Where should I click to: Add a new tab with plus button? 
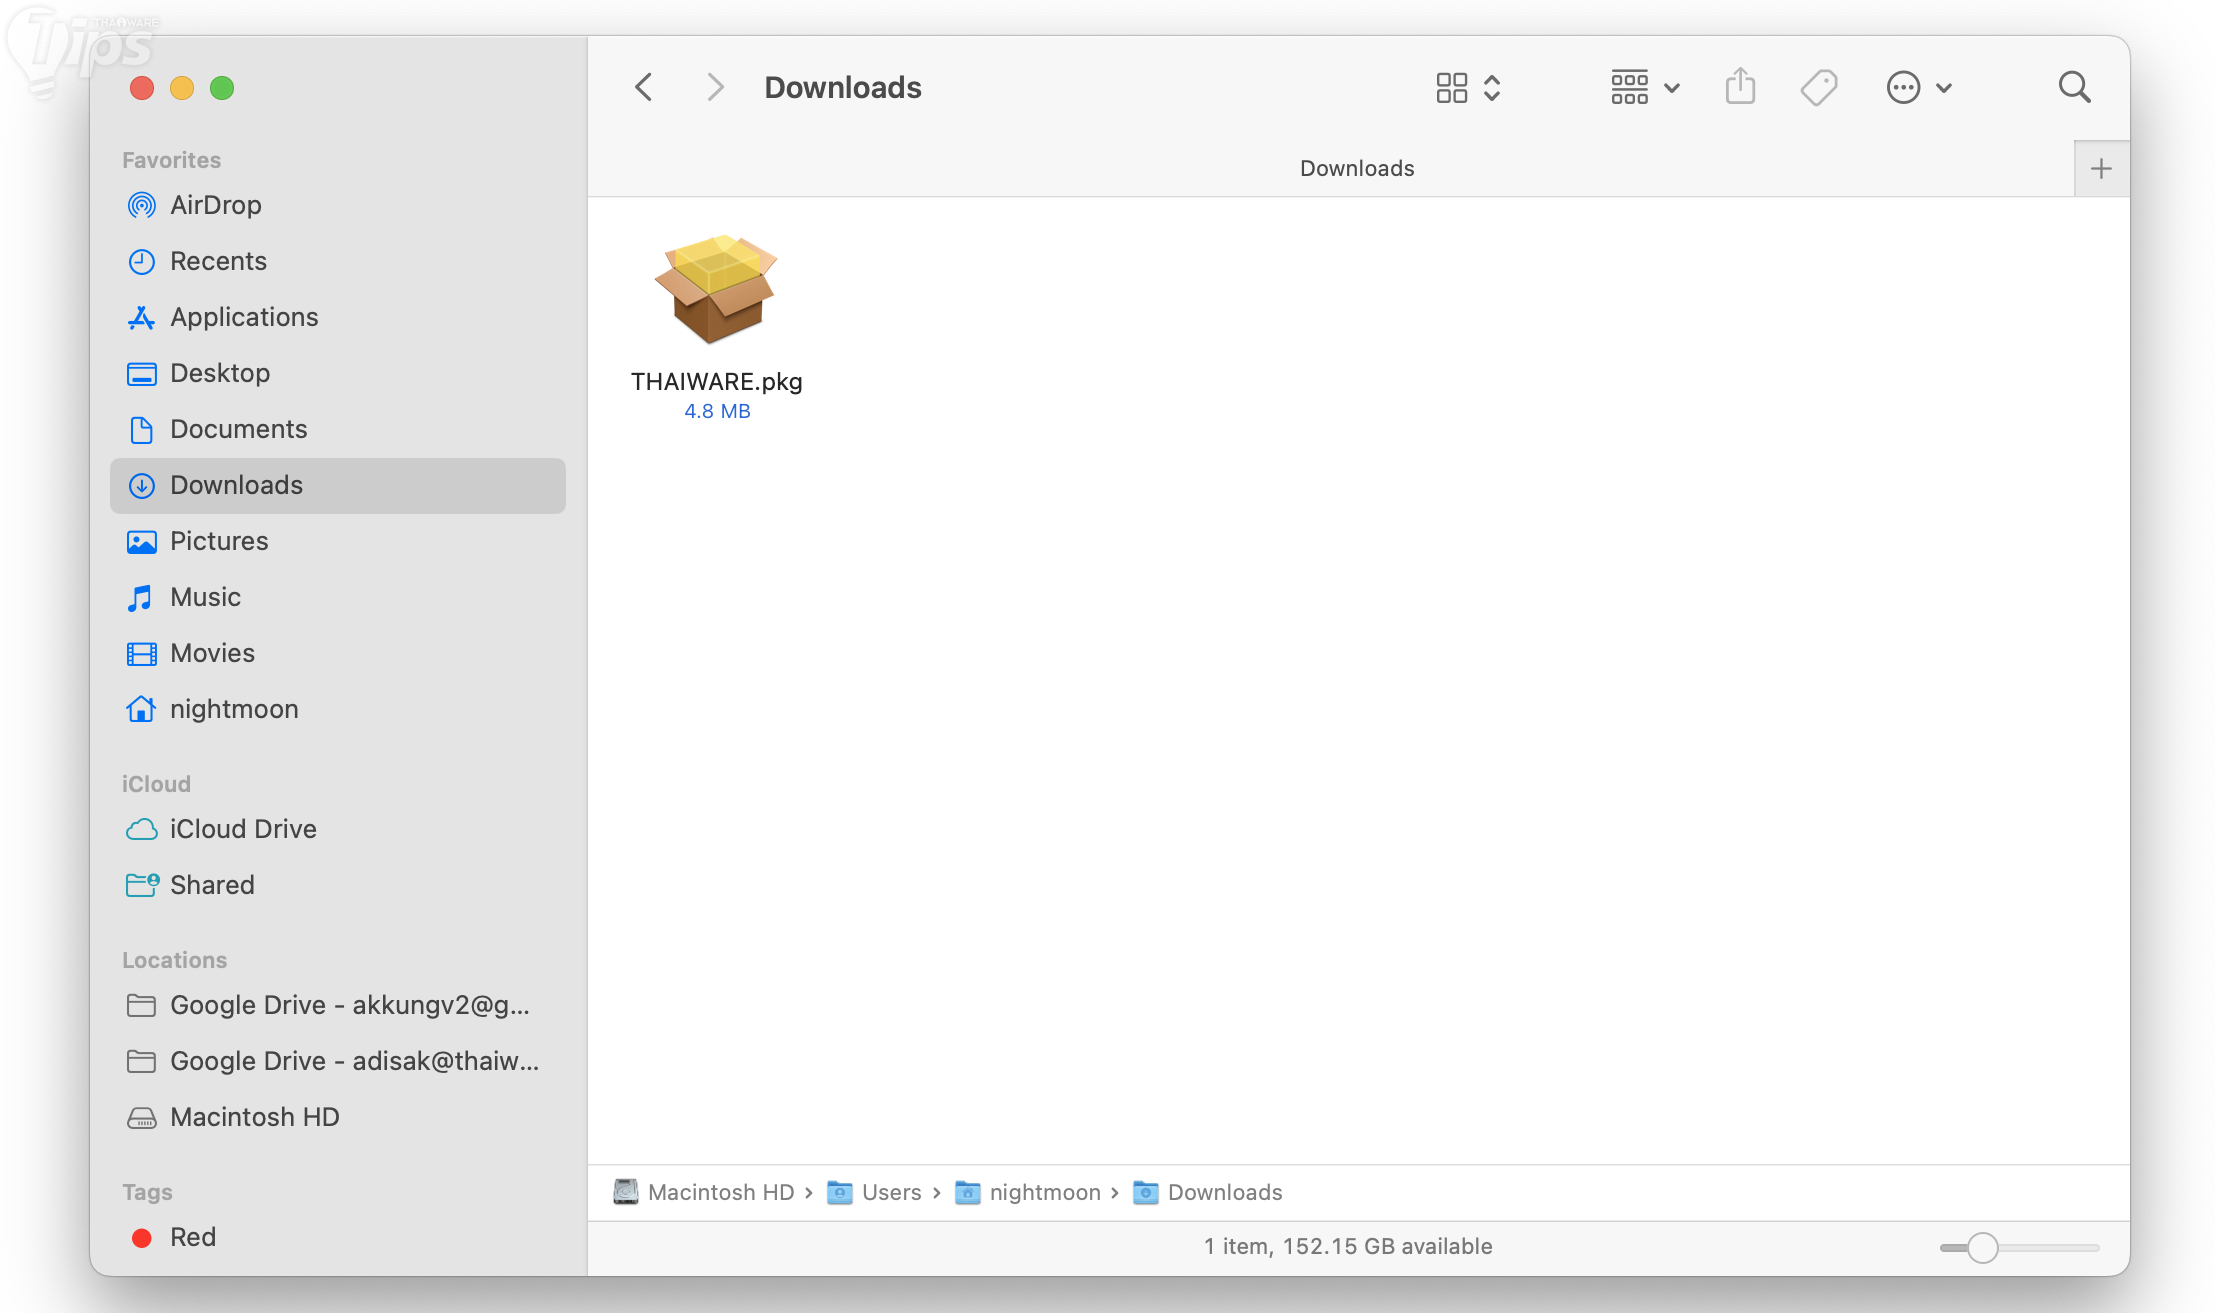2101,169
